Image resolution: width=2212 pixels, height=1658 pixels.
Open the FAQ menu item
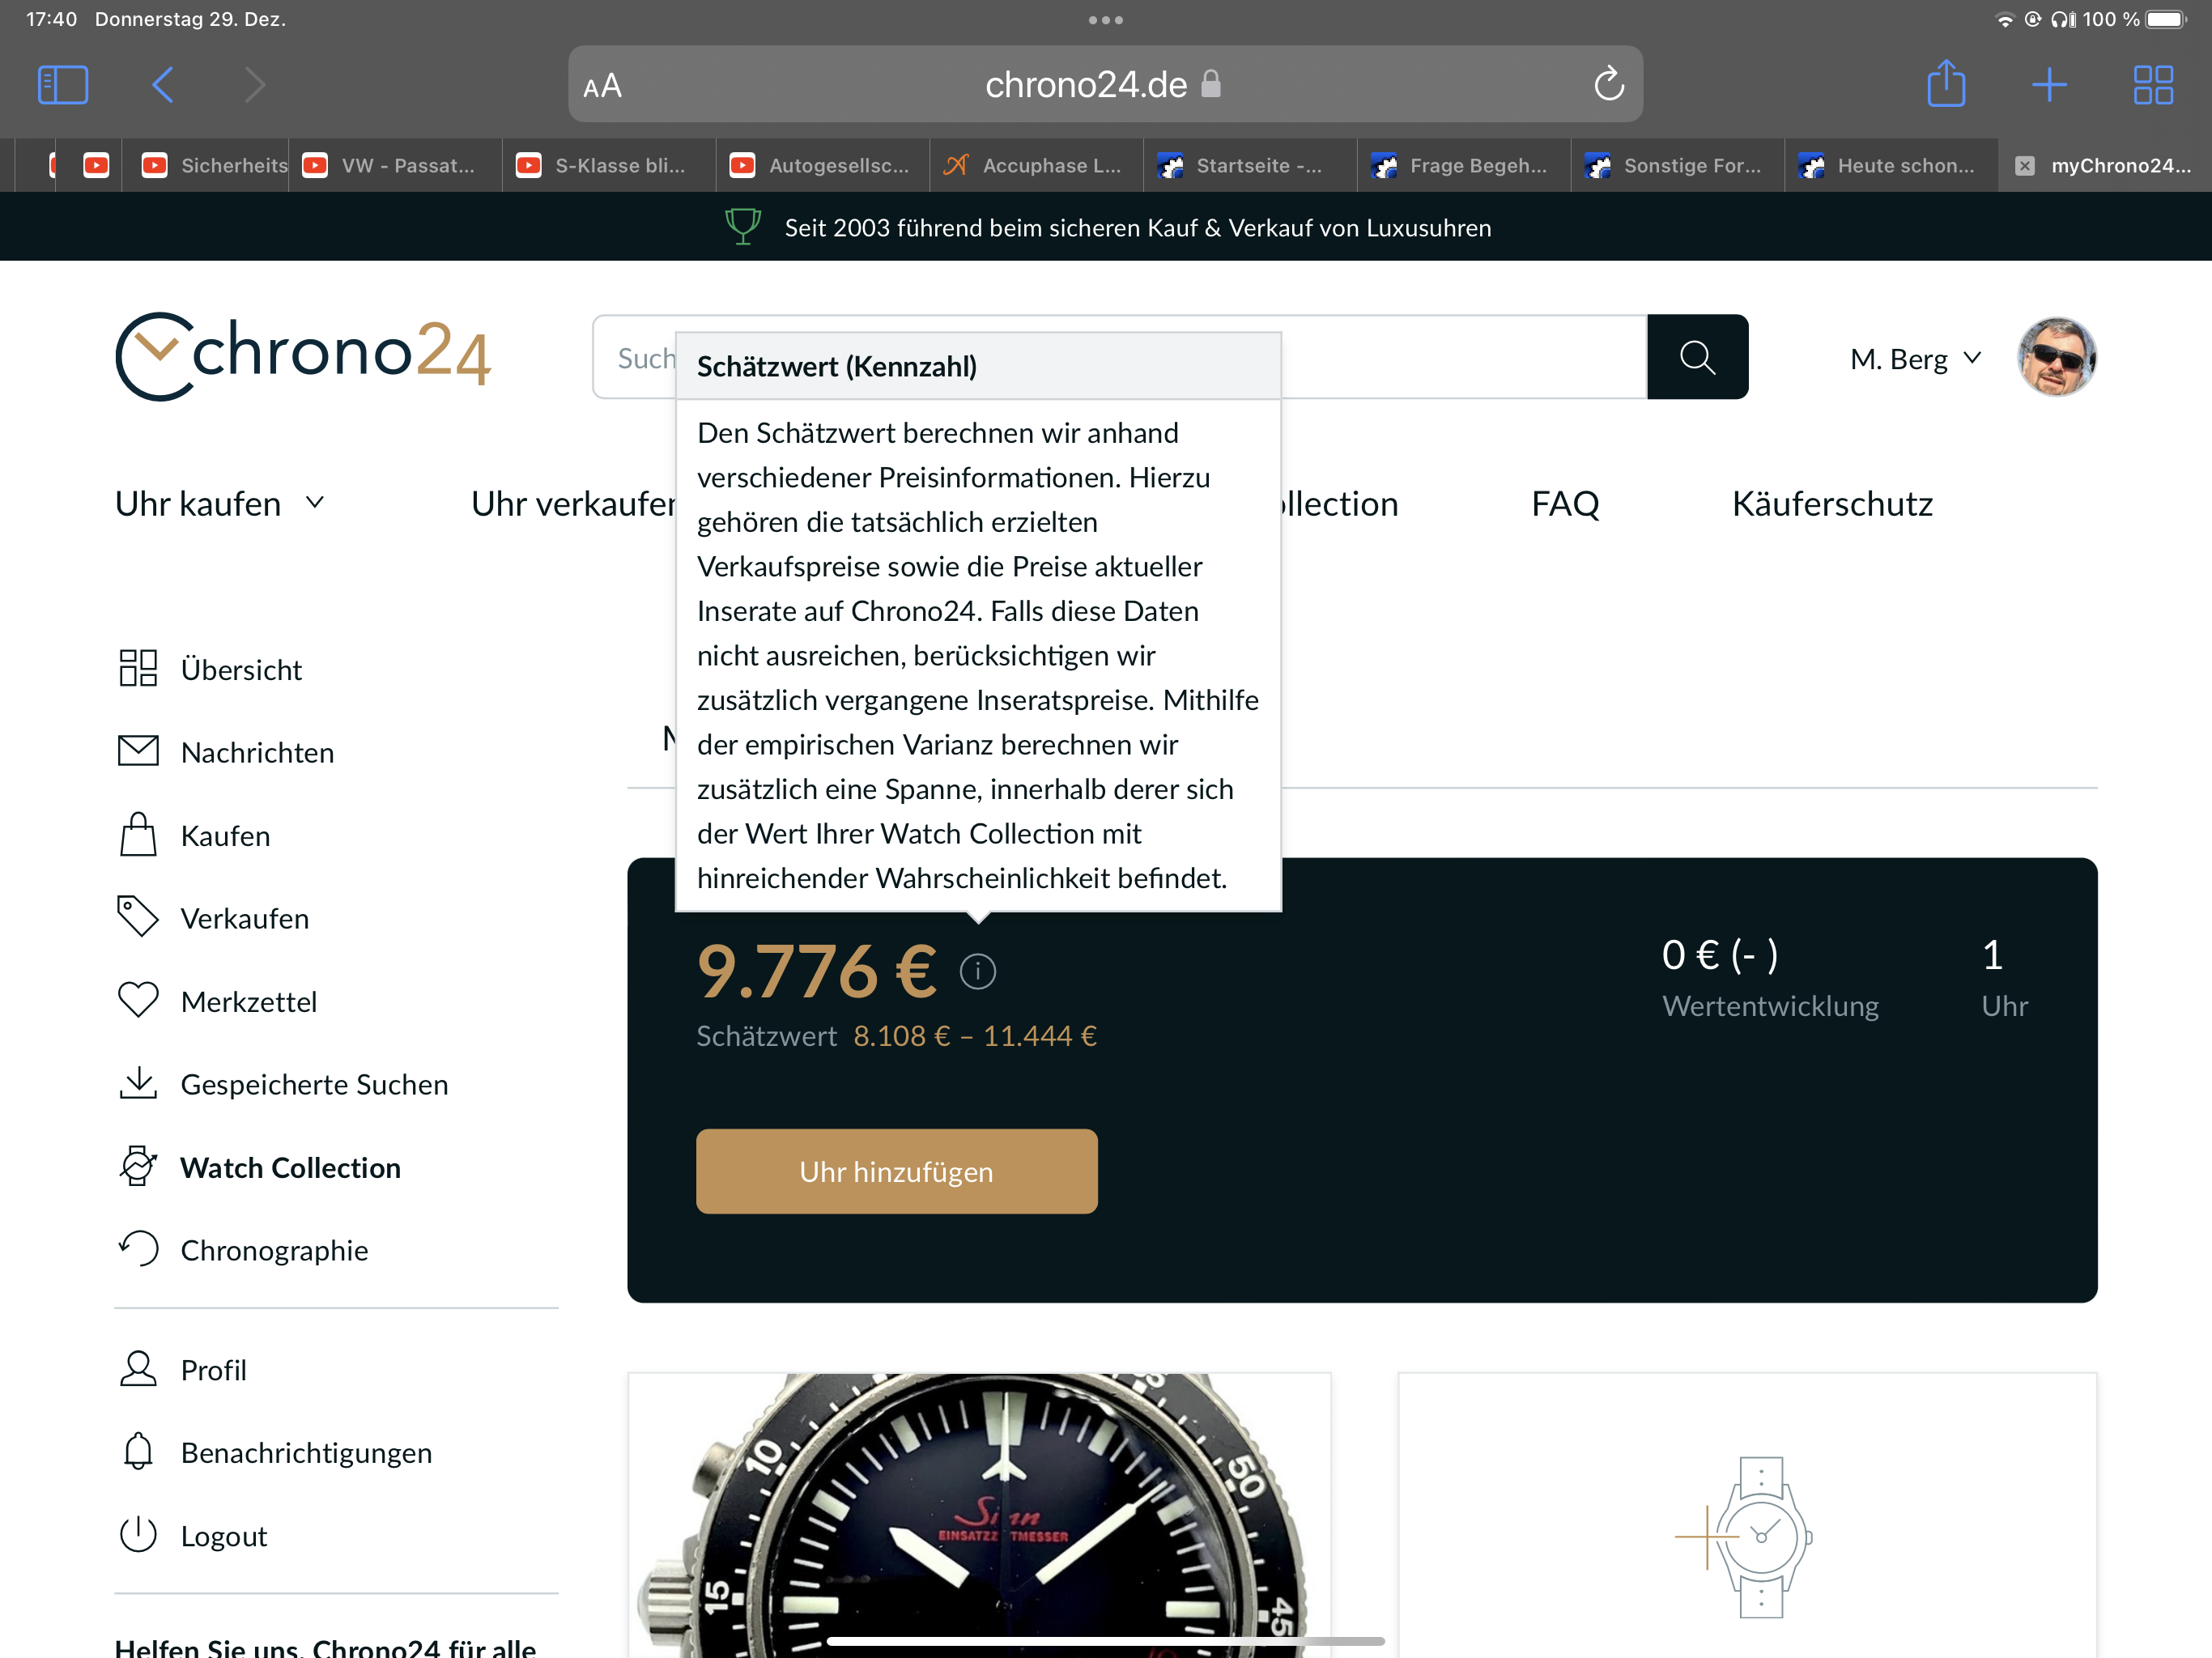1565,503
